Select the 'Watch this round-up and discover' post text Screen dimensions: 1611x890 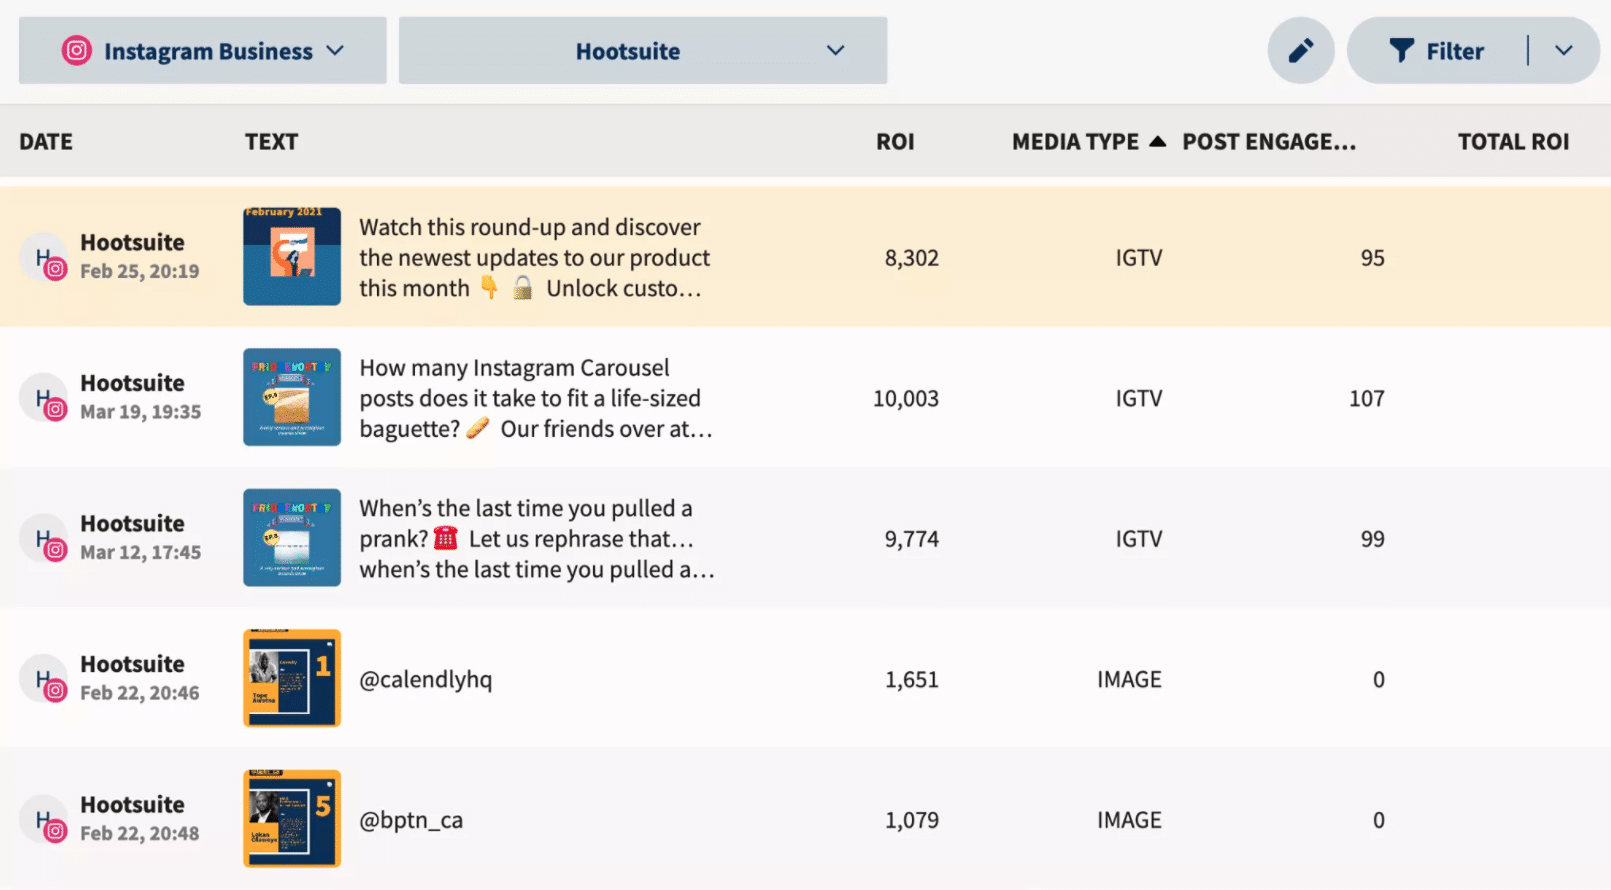tap(535, 258)
